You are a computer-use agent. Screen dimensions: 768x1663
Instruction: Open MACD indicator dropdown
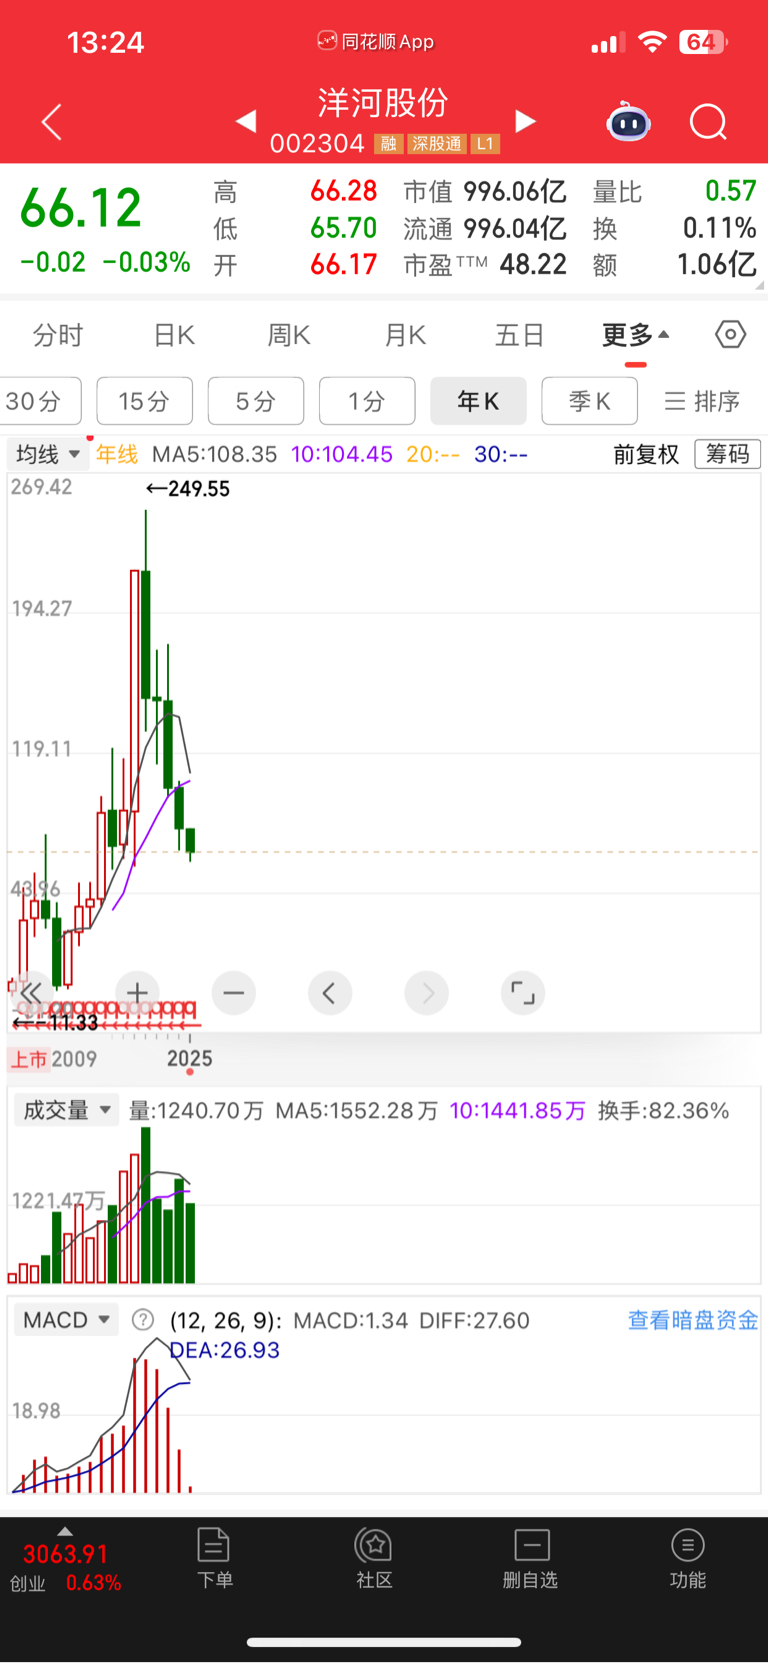point(65,1320)
